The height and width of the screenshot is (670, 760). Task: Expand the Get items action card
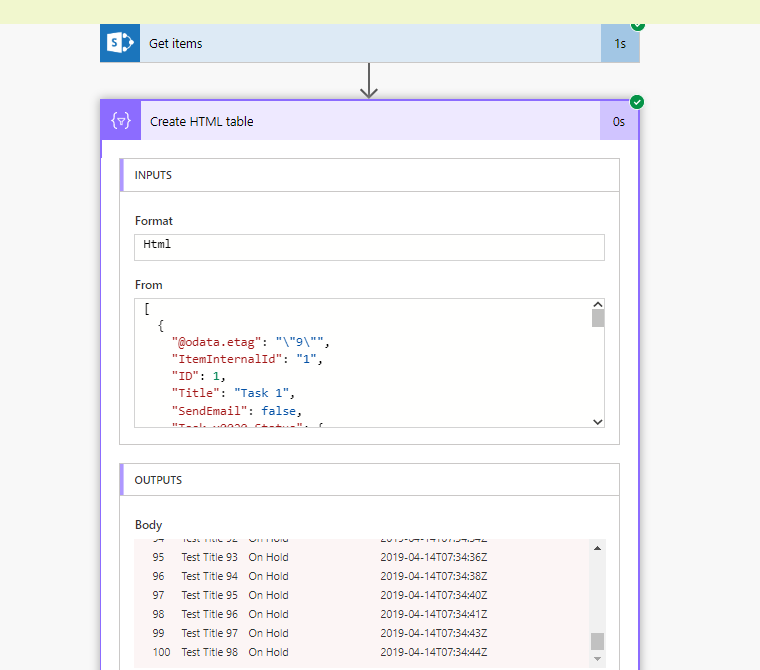coord(370,43)
